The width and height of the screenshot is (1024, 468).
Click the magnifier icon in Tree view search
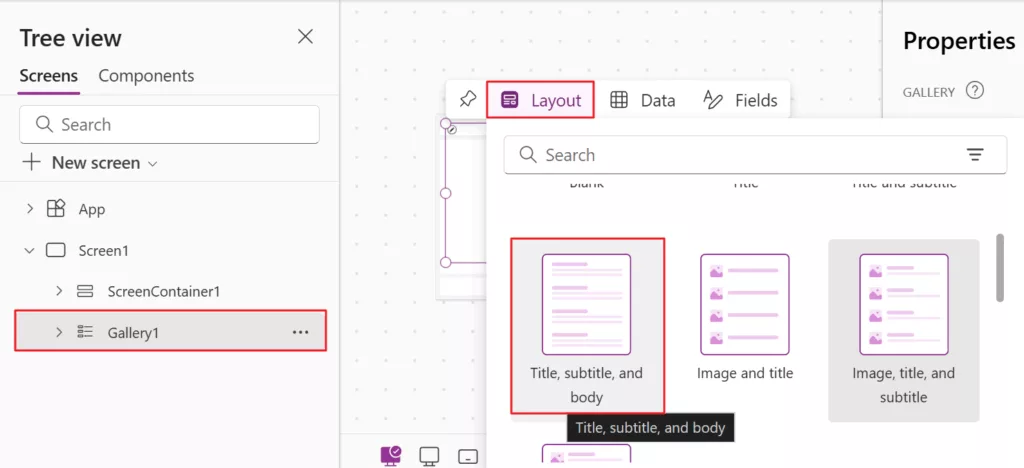pos(44,124)
